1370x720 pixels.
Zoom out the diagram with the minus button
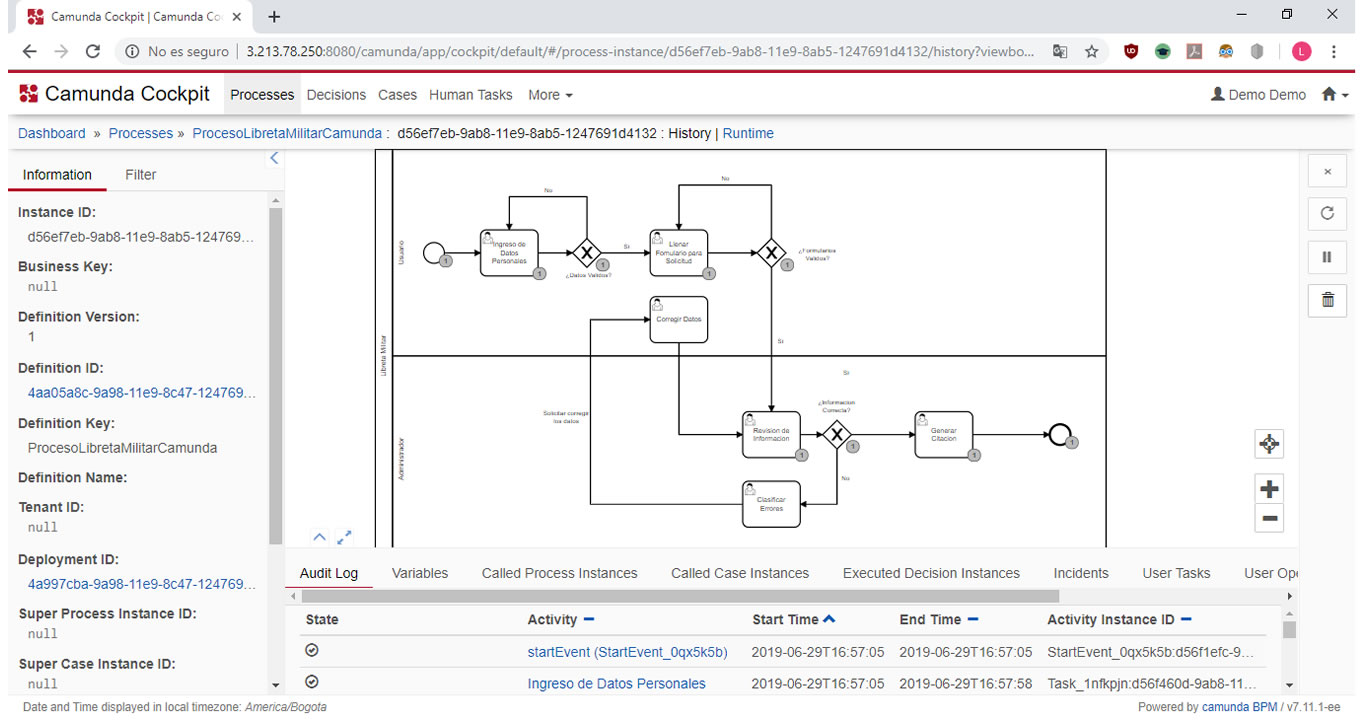(x=1269, y=518)
